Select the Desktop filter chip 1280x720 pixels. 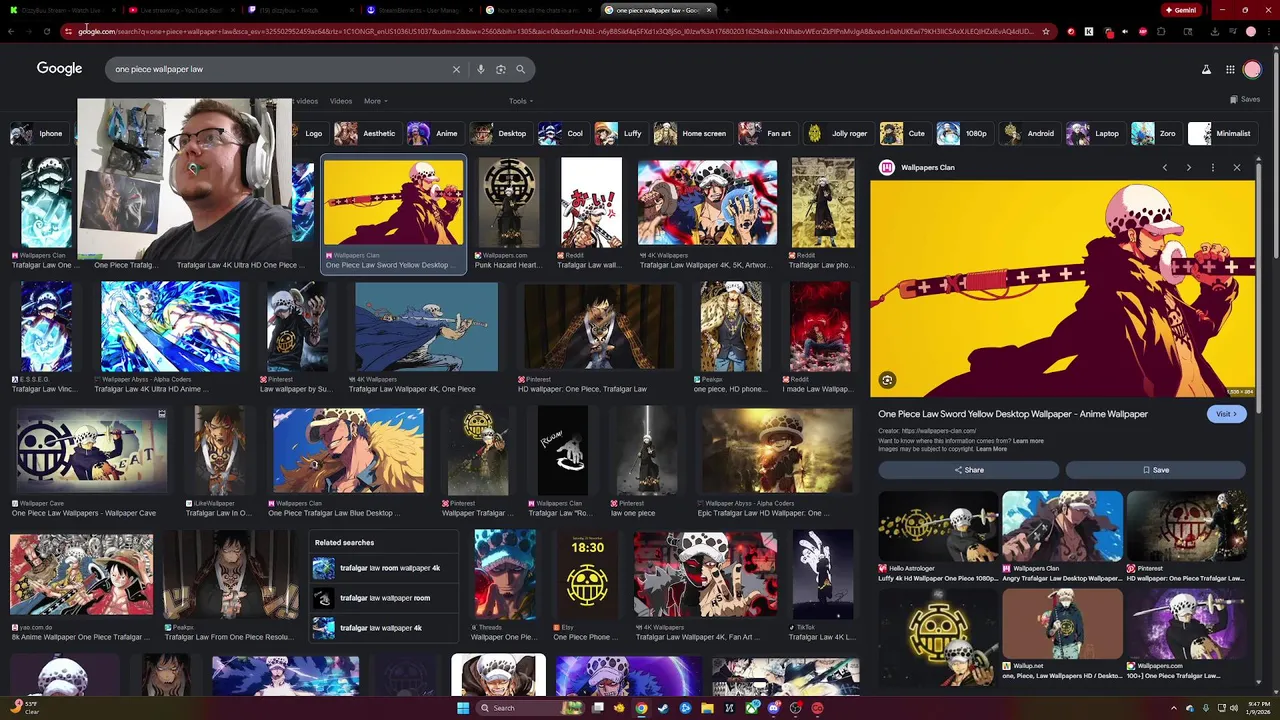point(499,133)
